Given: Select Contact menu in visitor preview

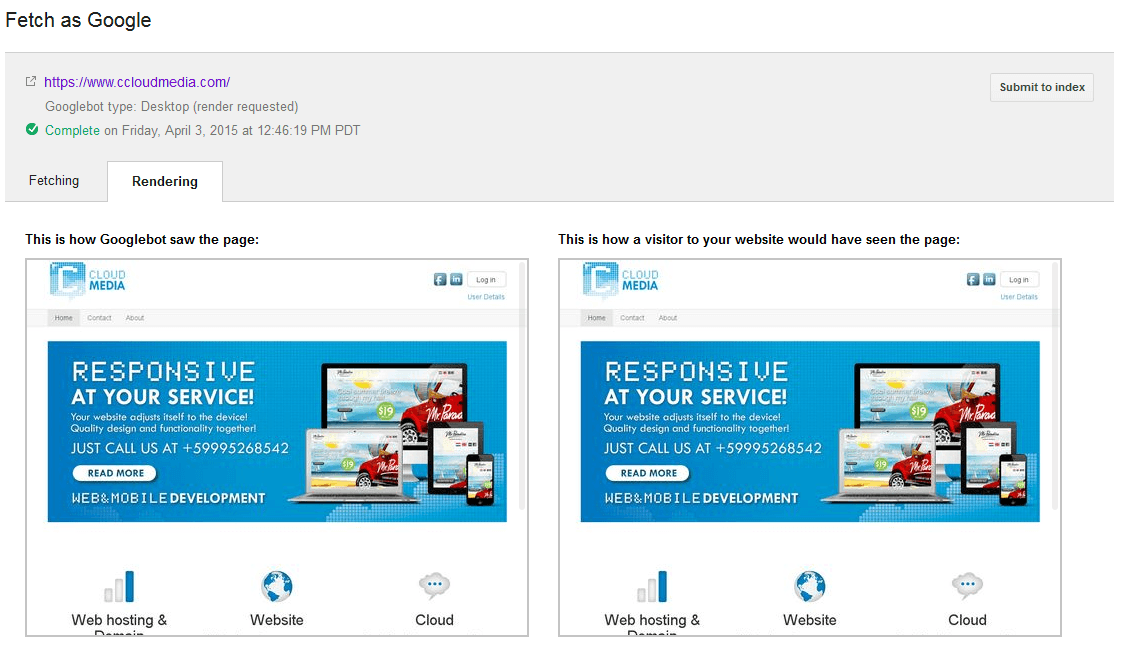Looking at the screenshot, I should [633, 318].
